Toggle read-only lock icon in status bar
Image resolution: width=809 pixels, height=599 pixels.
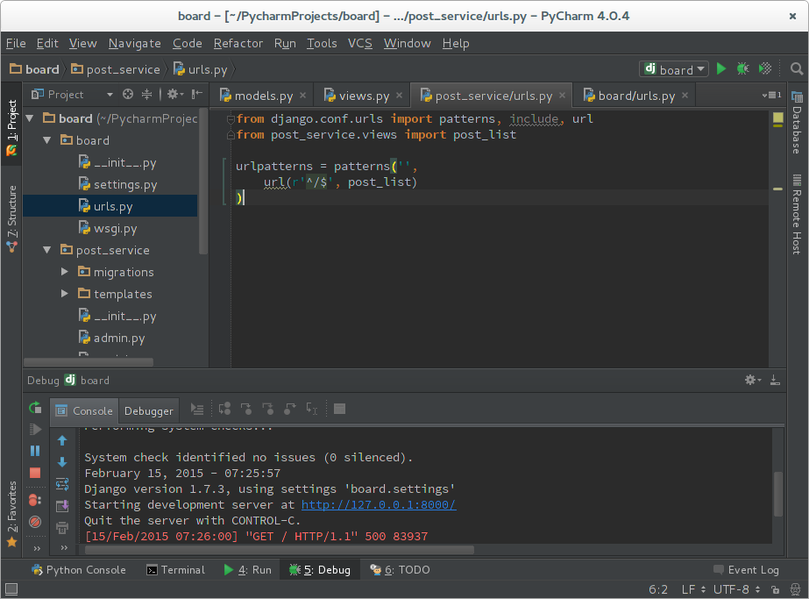point(775,589)
